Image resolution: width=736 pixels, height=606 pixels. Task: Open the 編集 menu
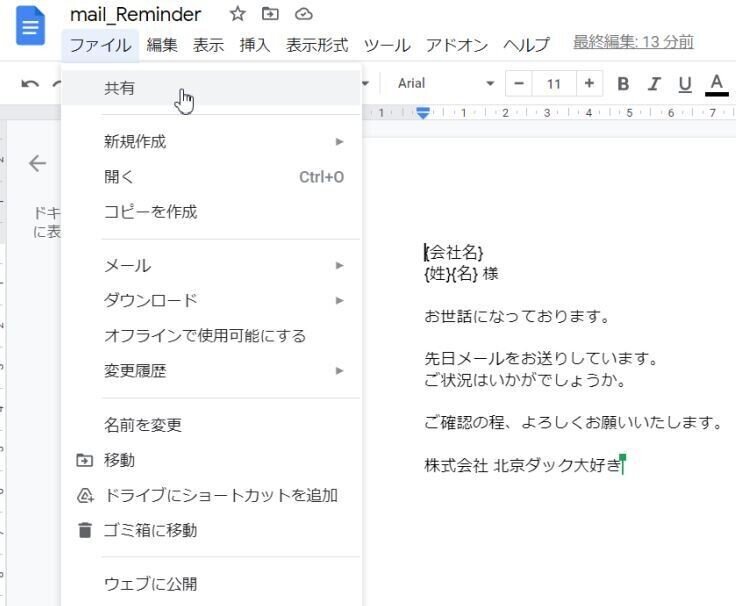point(162,45)
